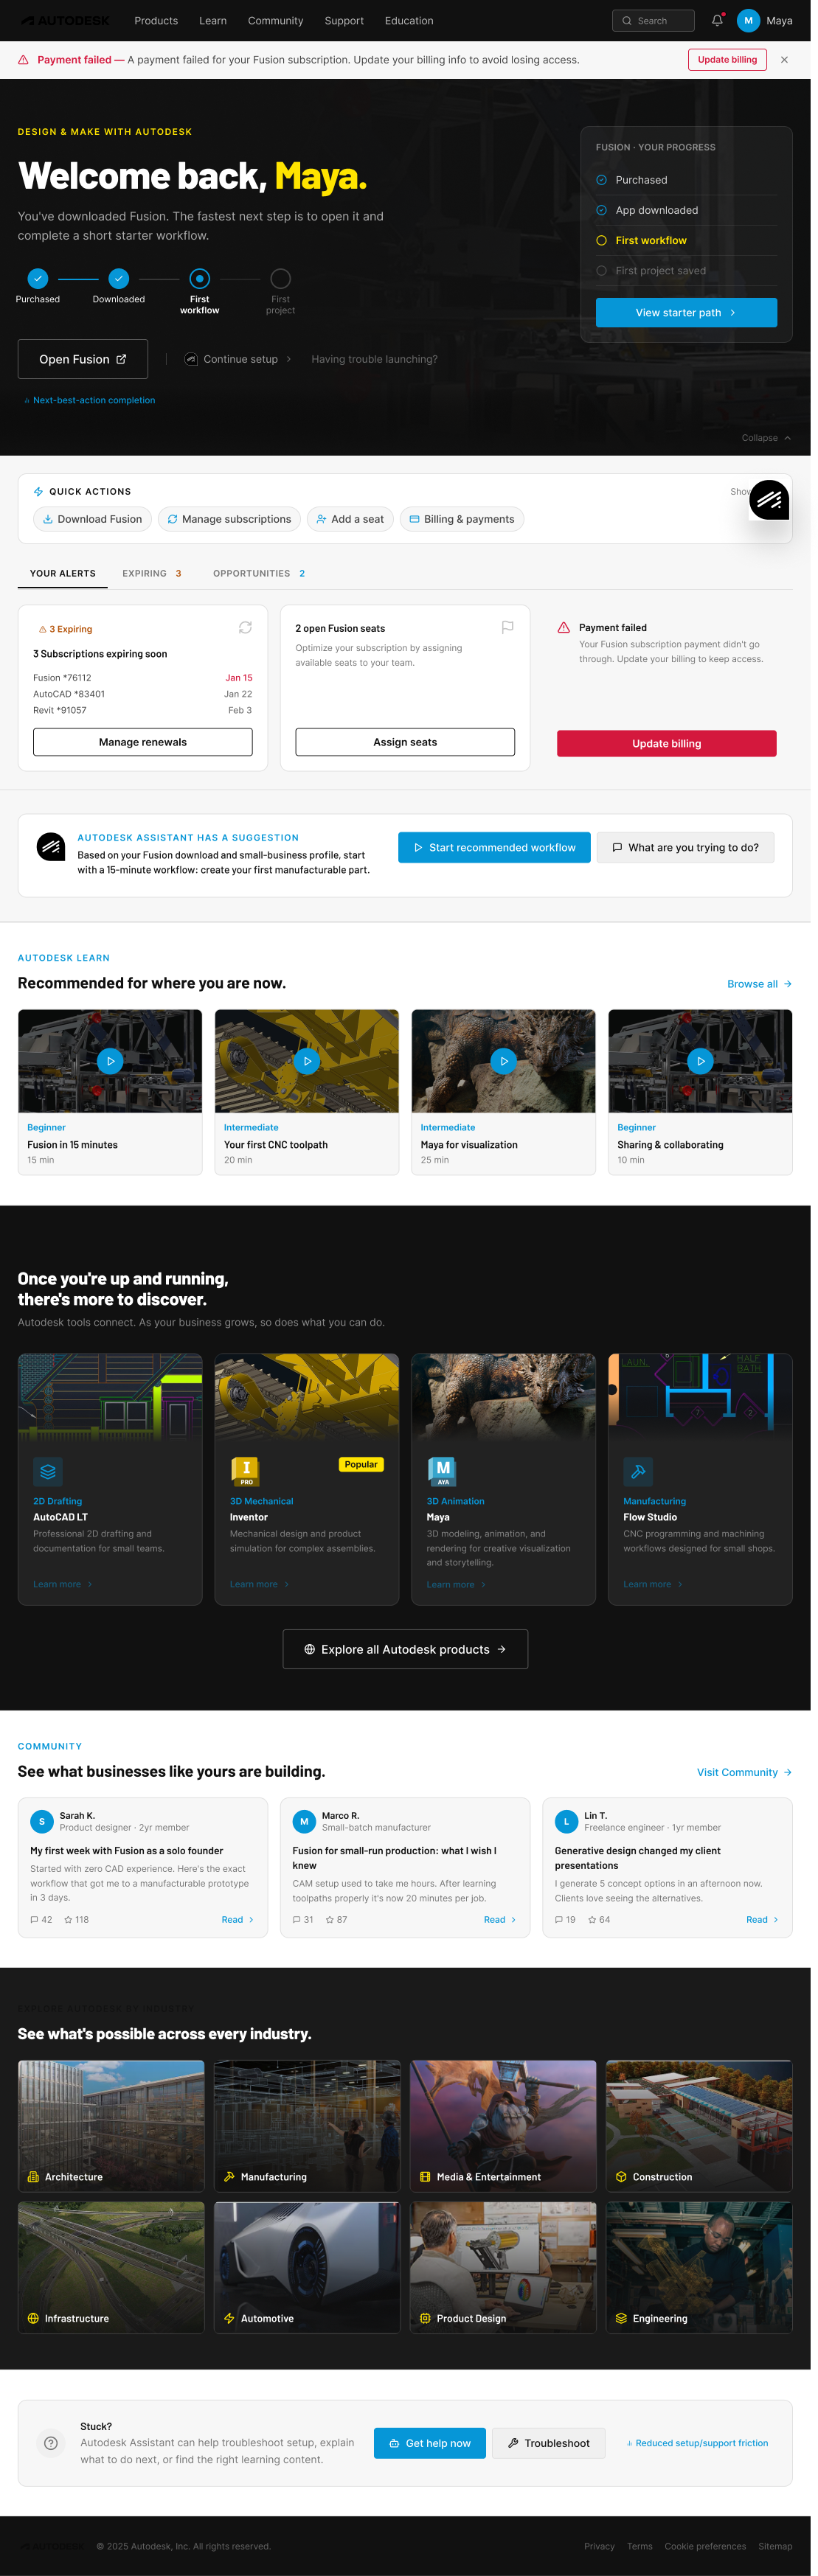
Task: Open the Learn menu
Action: (213, 20)
